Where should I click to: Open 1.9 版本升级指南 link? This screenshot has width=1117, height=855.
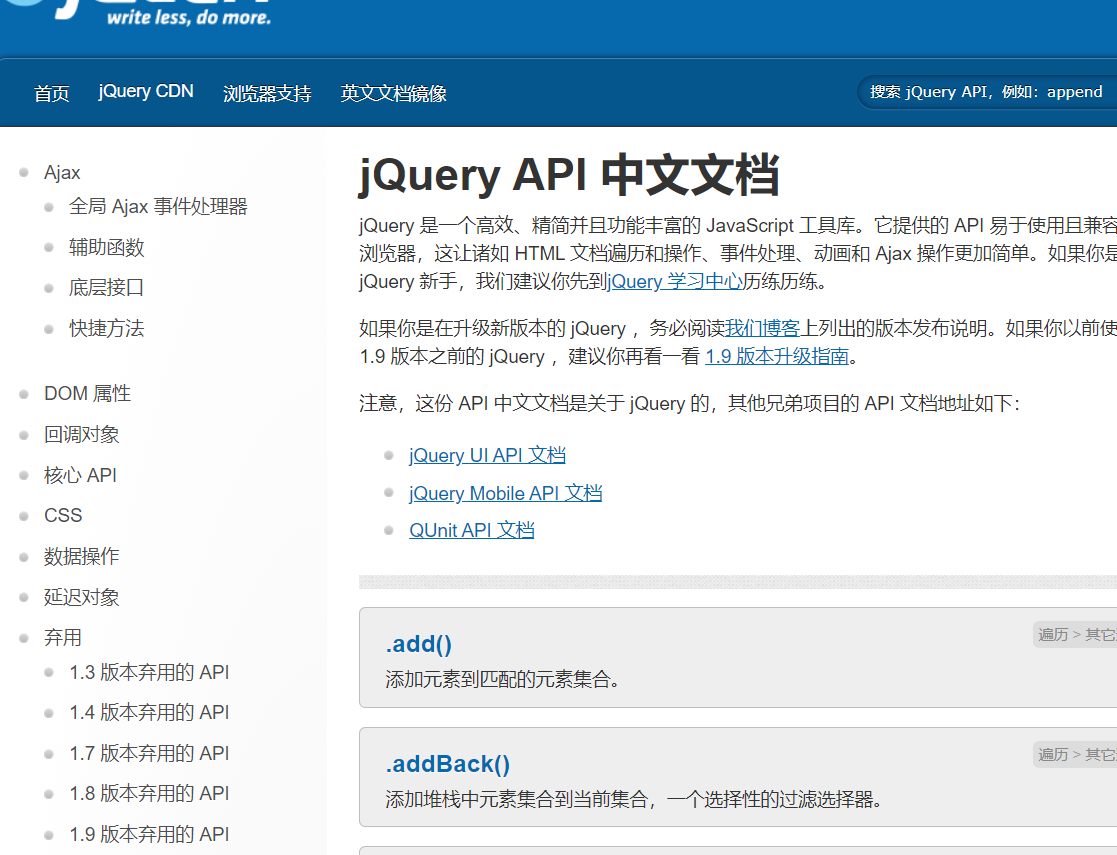(777, 356)
